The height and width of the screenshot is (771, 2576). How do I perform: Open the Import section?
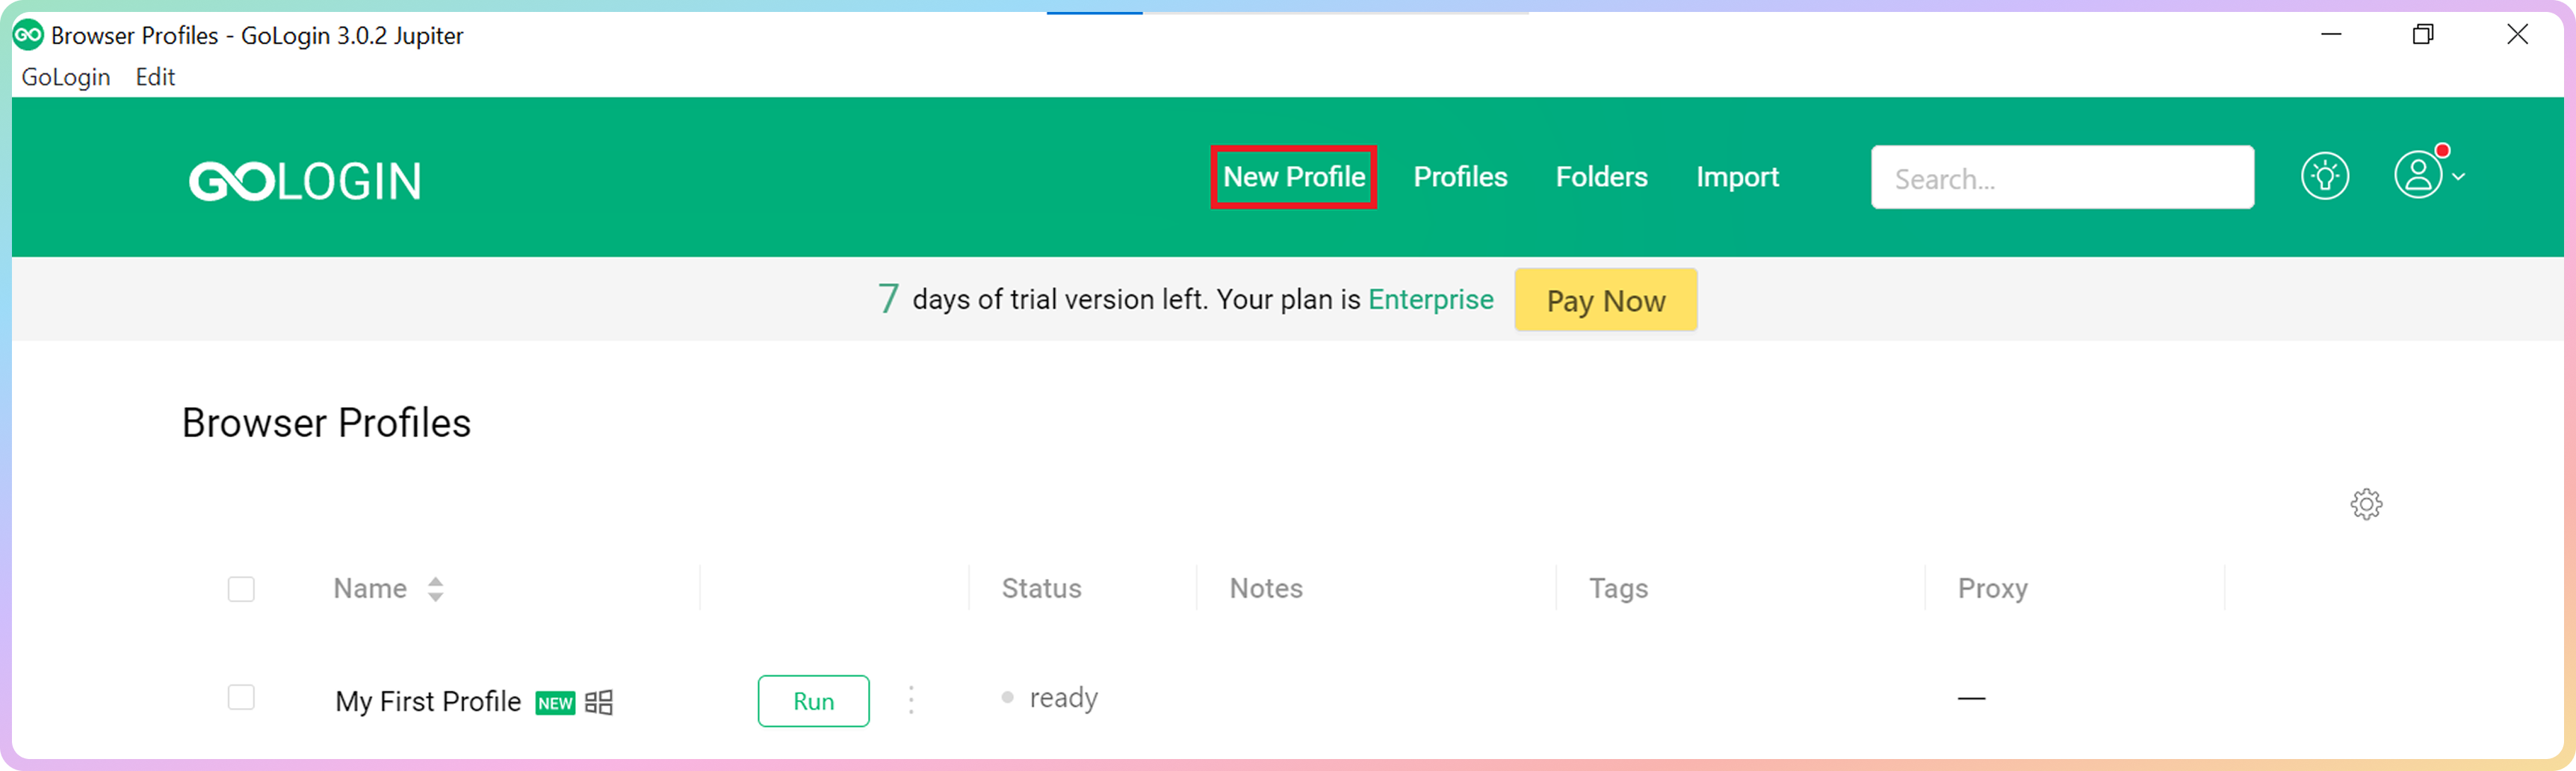1737,177
